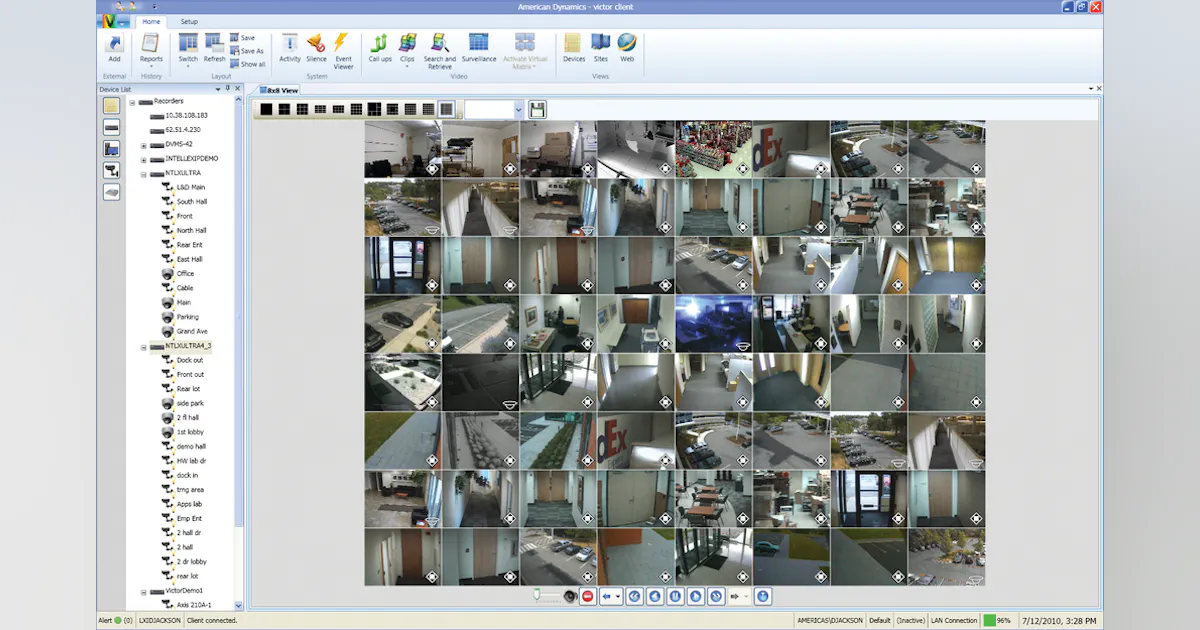Click the rewind playback button
This screenshot has height=630, width=1200.
click(x=636, y=596)
